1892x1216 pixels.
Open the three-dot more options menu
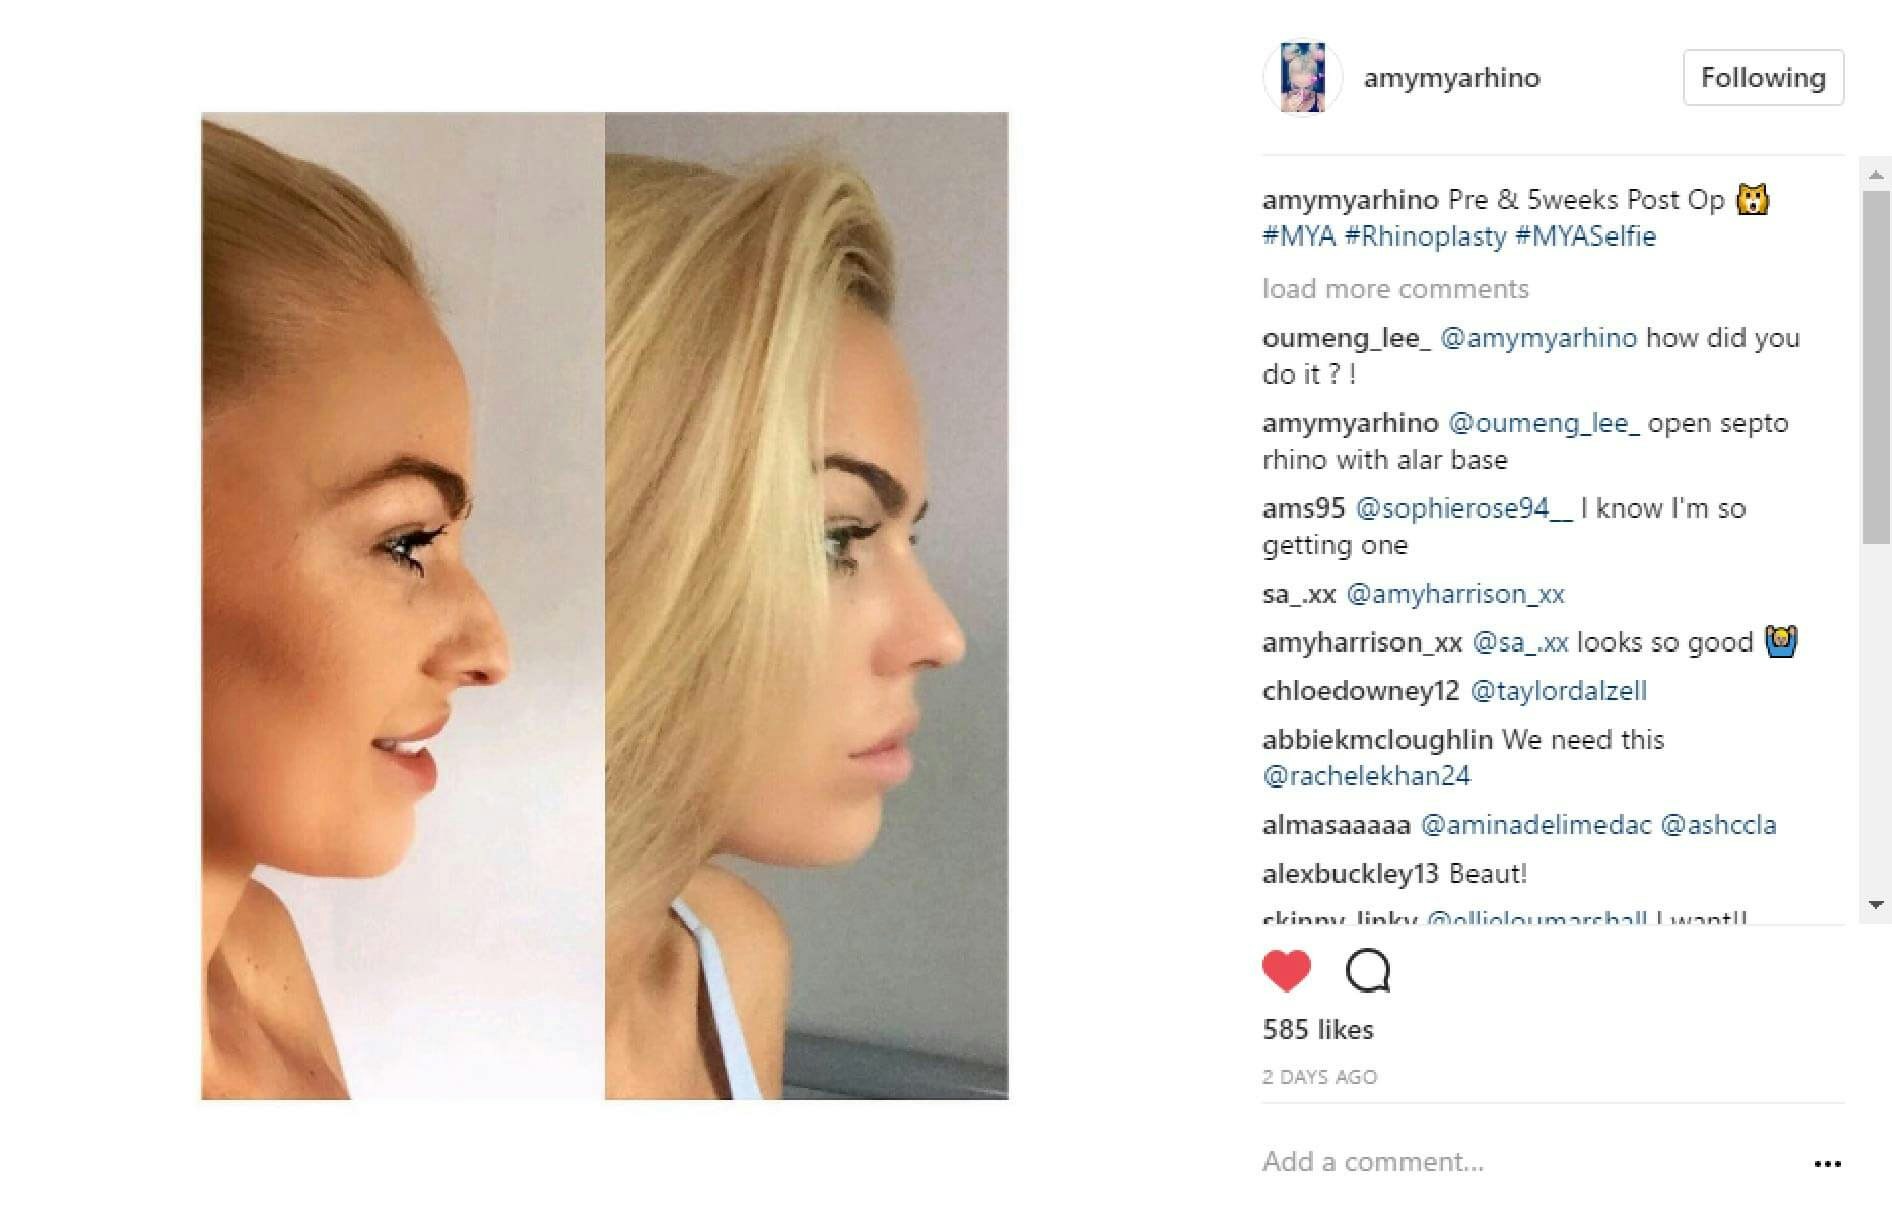pos(1827,1163)
